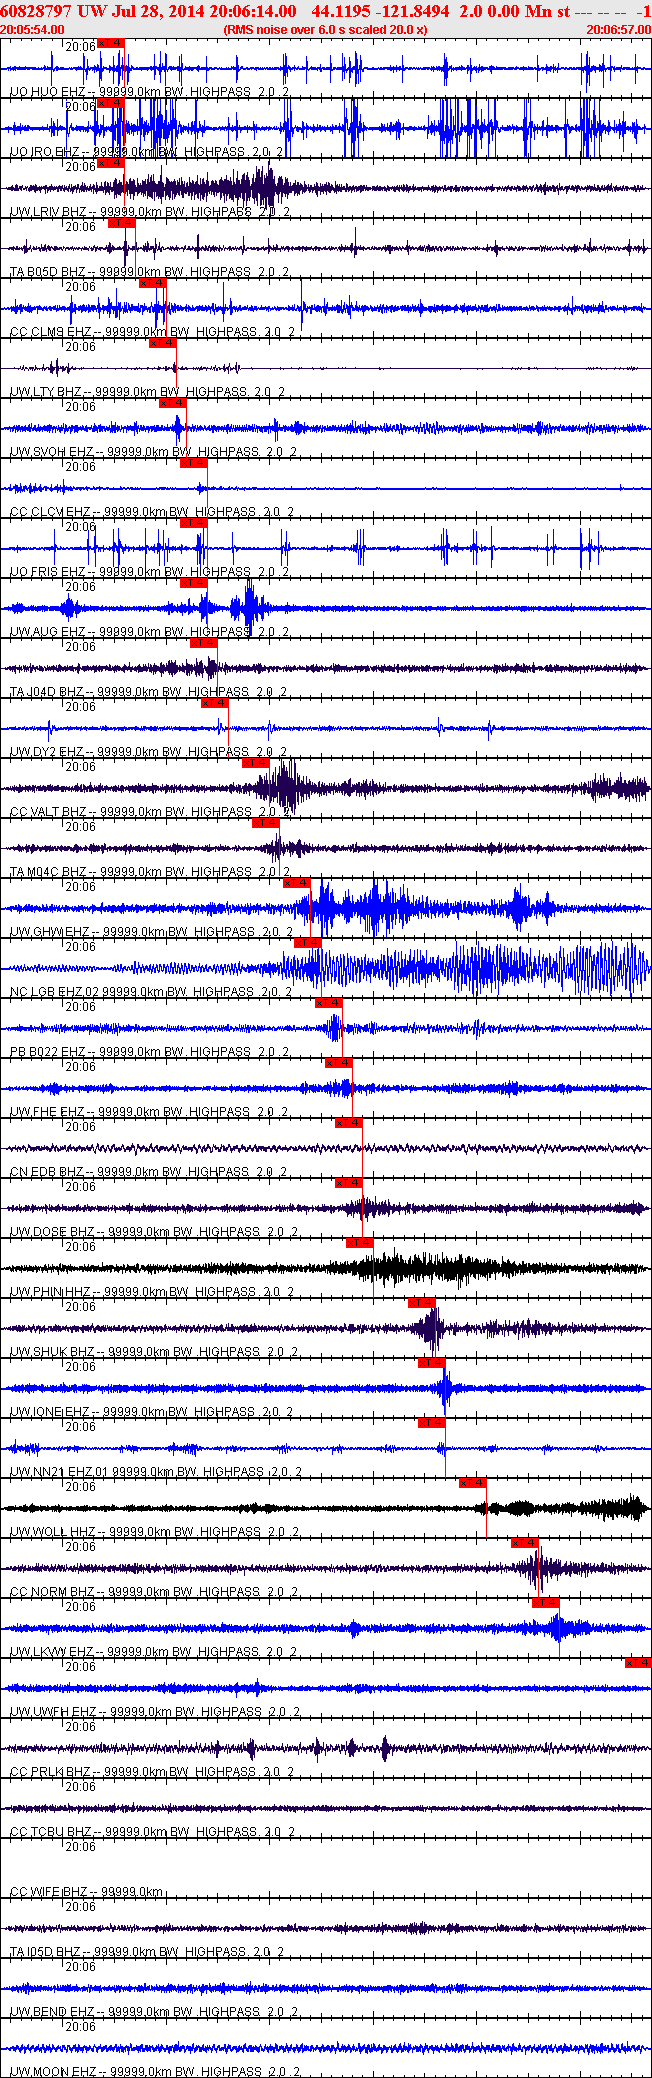Click the pick marker on TA.J04D trace
This screenshot has width=652, height=2078.
click(204, 643)
